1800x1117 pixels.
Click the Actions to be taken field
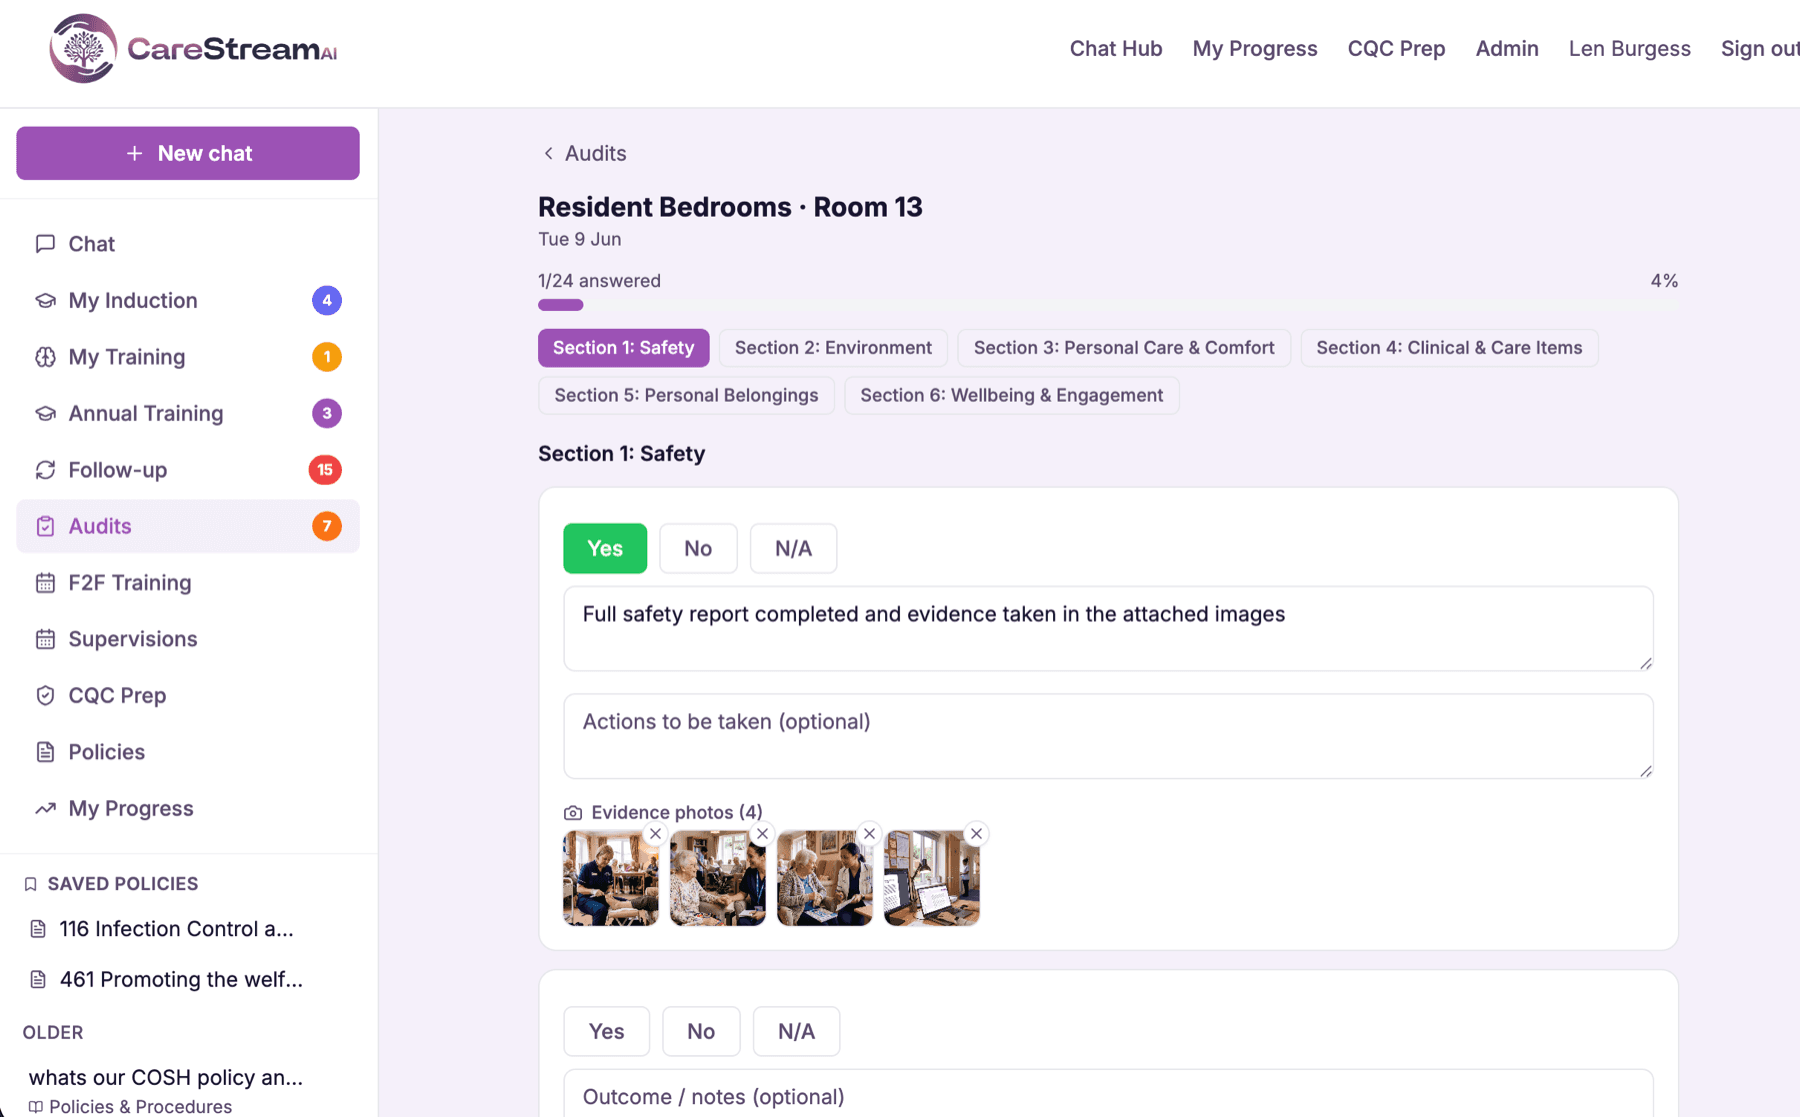pyautogui.click(x=1108, y=736)
